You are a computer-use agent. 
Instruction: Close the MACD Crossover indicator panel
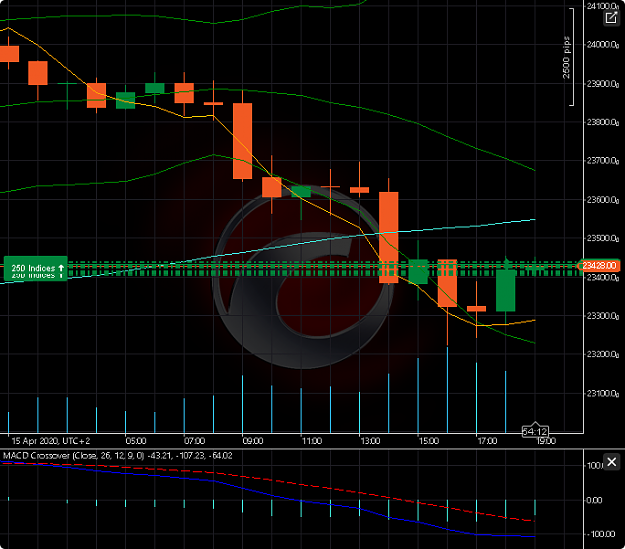click(x=611, y=462)
